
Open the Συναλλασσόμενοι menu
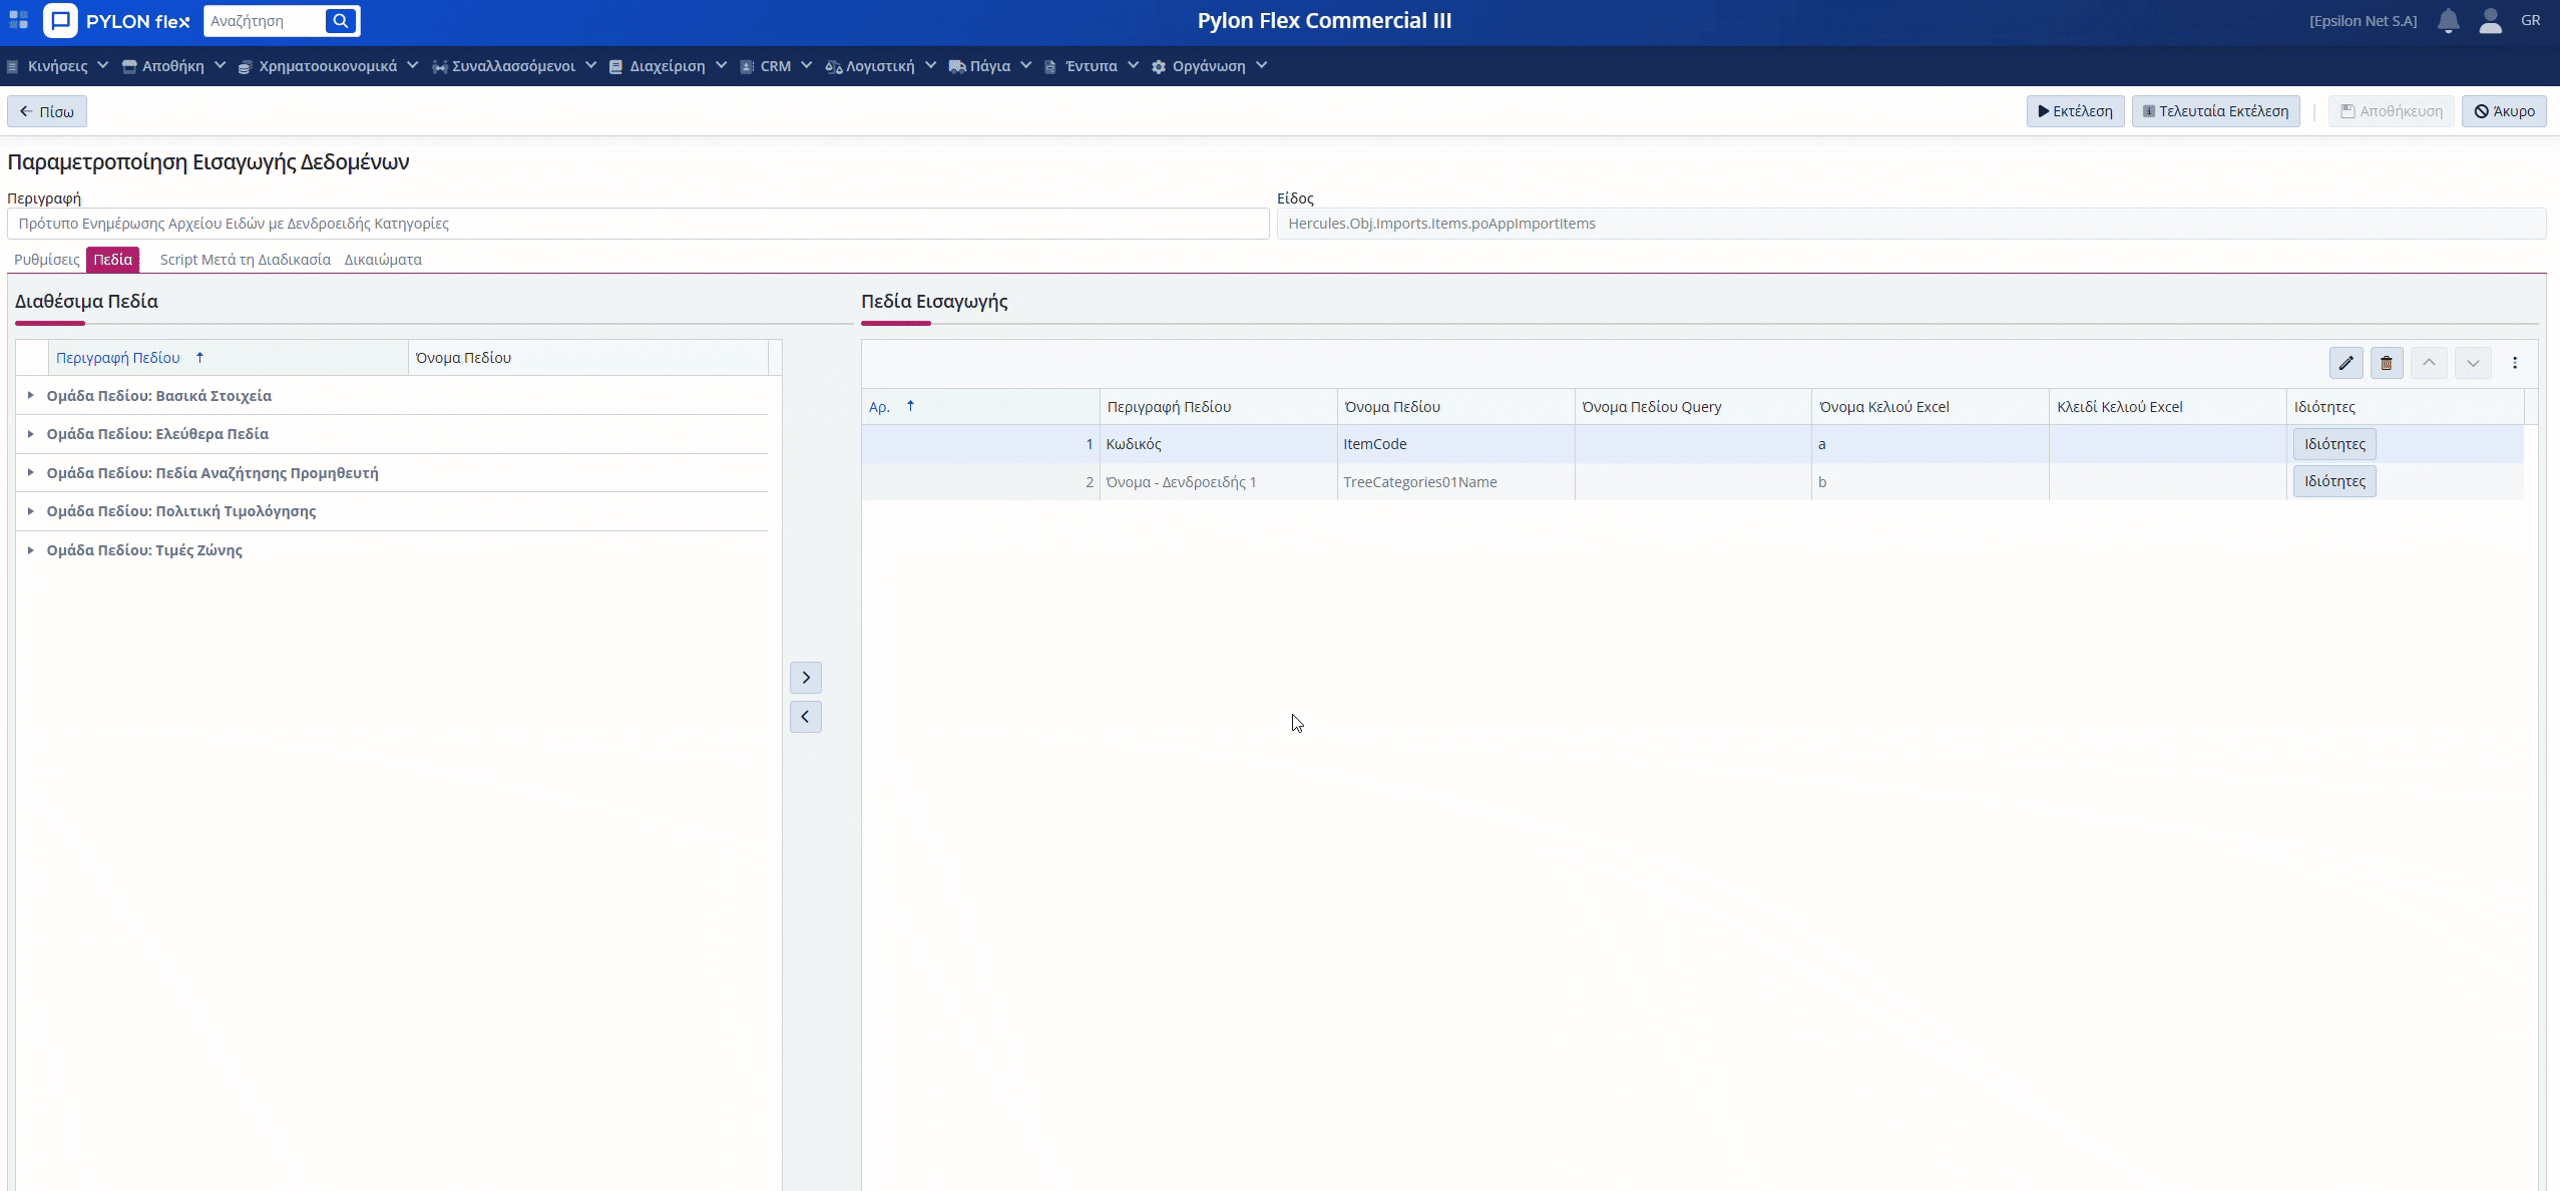[514, 66]
